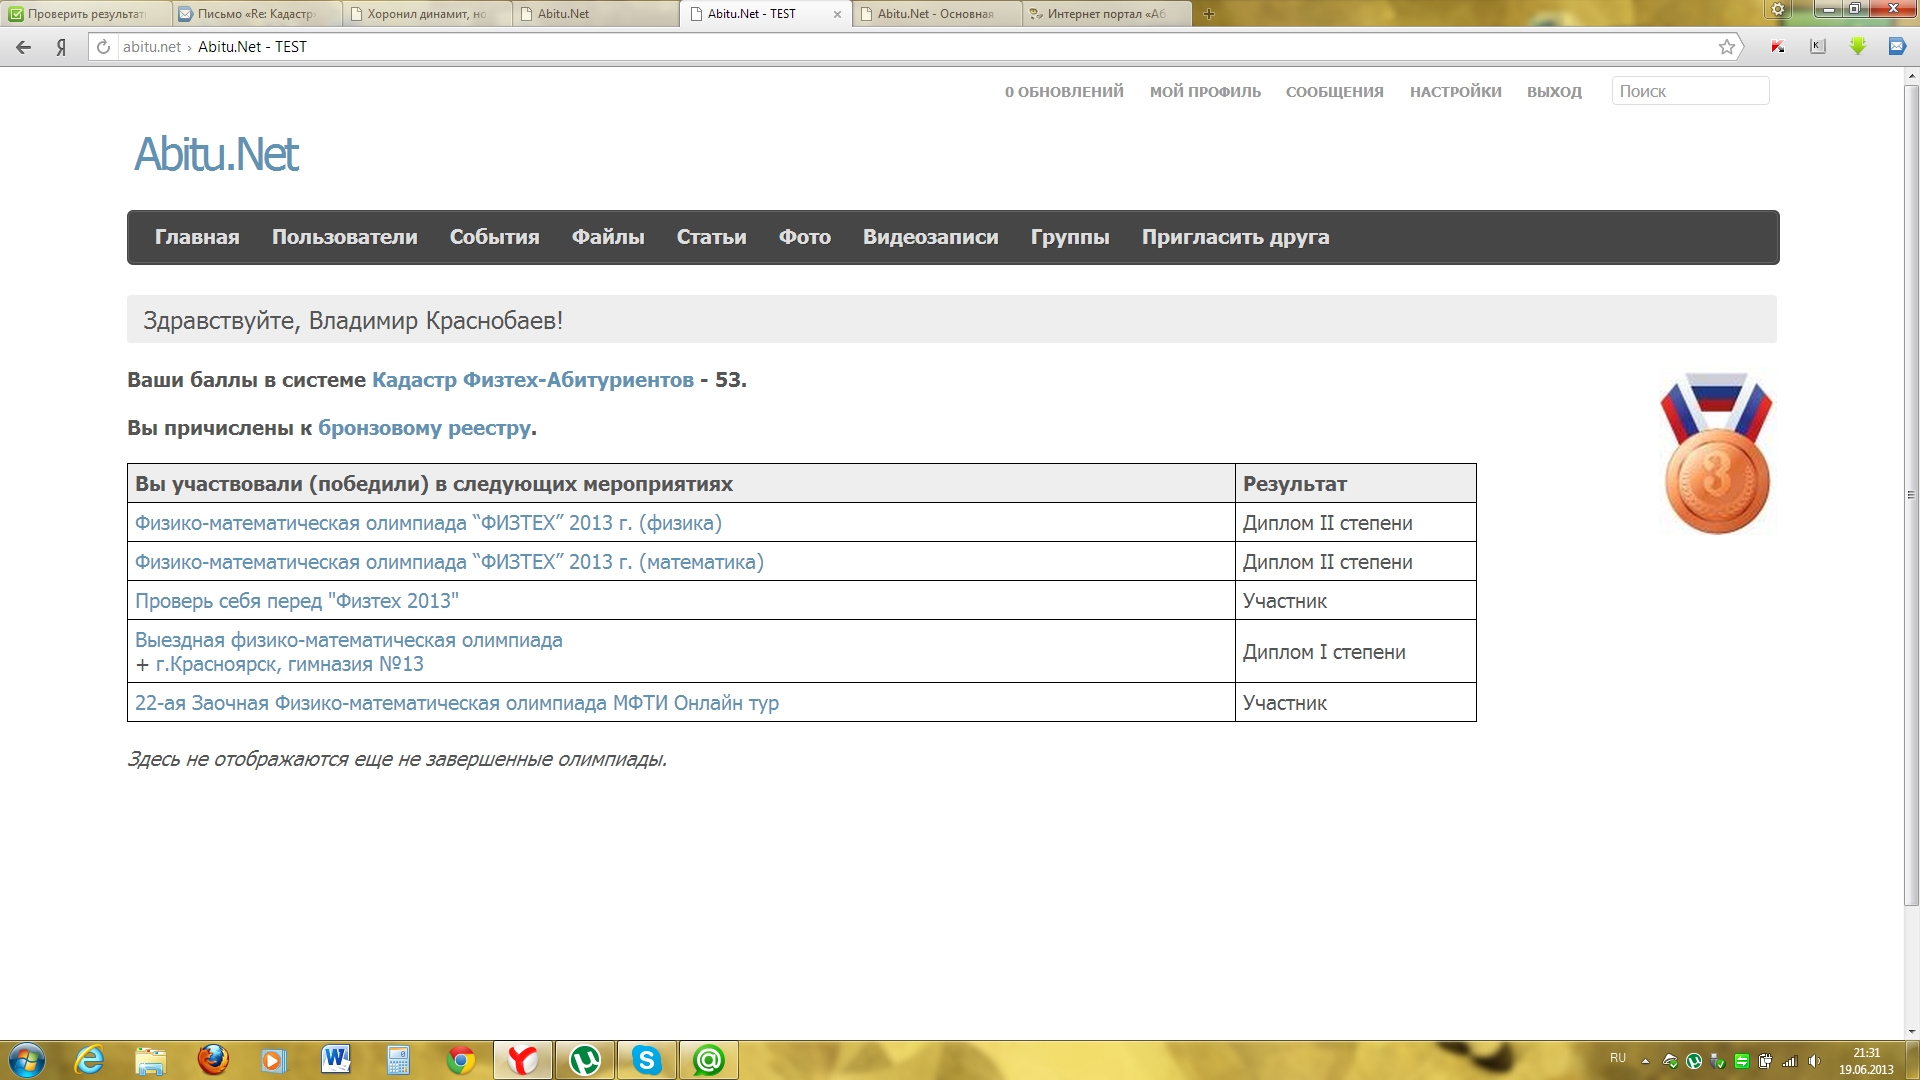Go back using the back arrow
1920x1080 pixels.
pos(24,47)
